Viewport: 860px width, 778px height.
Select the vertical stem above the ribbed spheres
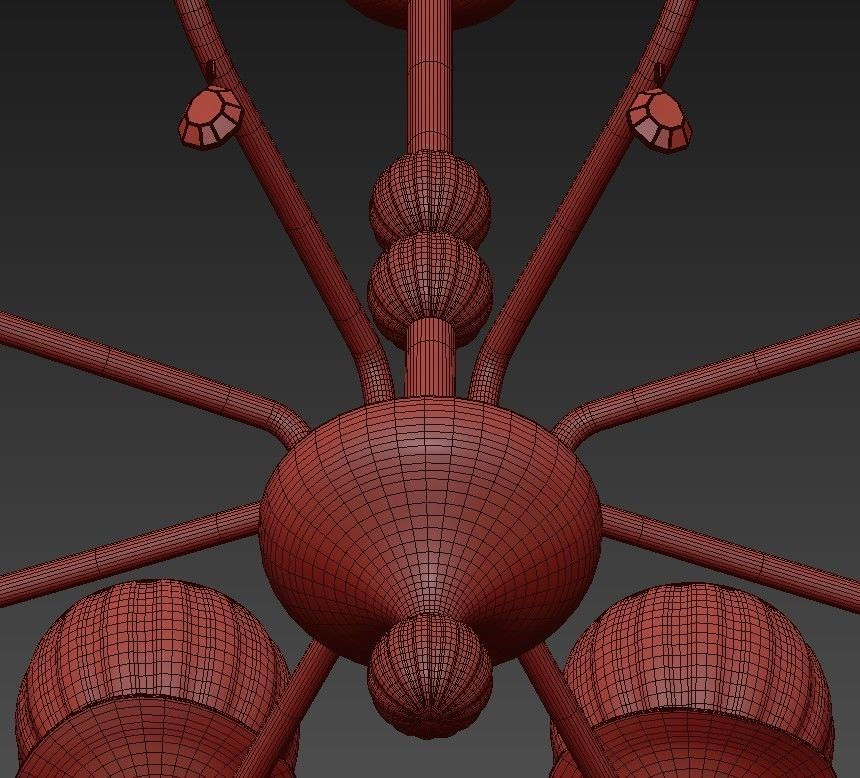pos(430,77)
